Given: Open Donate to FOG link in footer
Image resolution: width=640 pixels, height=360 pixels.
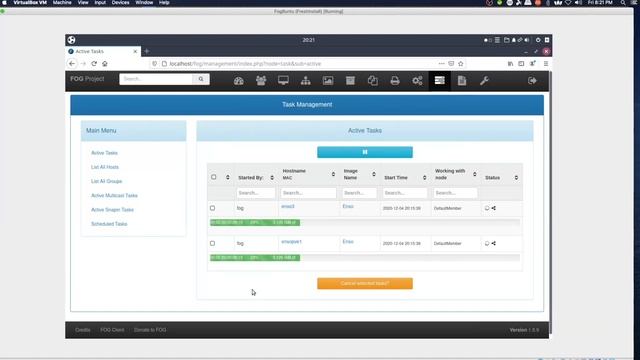Looking at the screenshot, I should coord(150,330).
